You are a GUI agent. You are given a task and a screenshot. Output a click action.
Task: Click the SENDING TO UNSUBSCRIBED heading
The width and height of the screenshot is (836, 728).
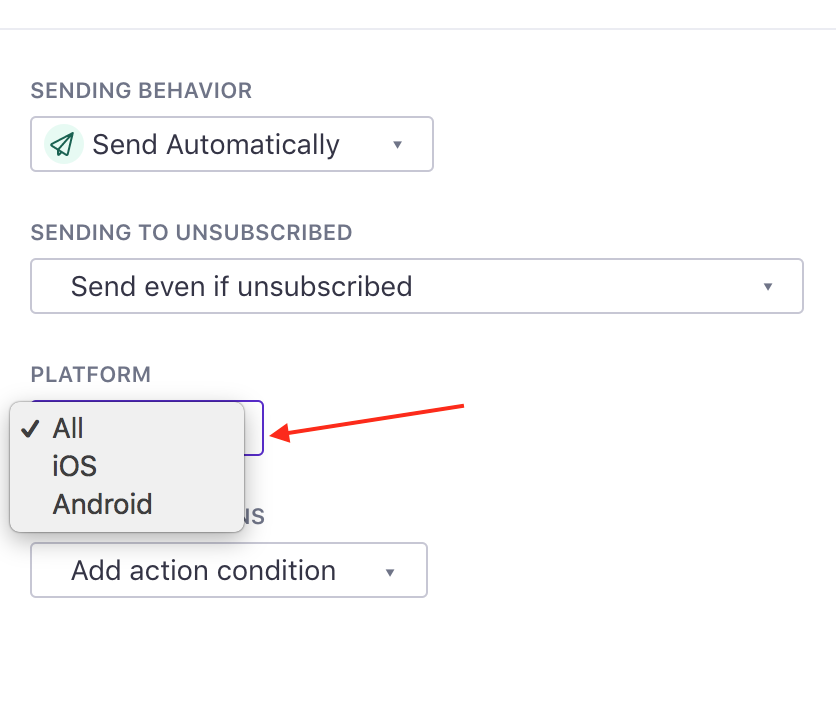tap(191, 233)
